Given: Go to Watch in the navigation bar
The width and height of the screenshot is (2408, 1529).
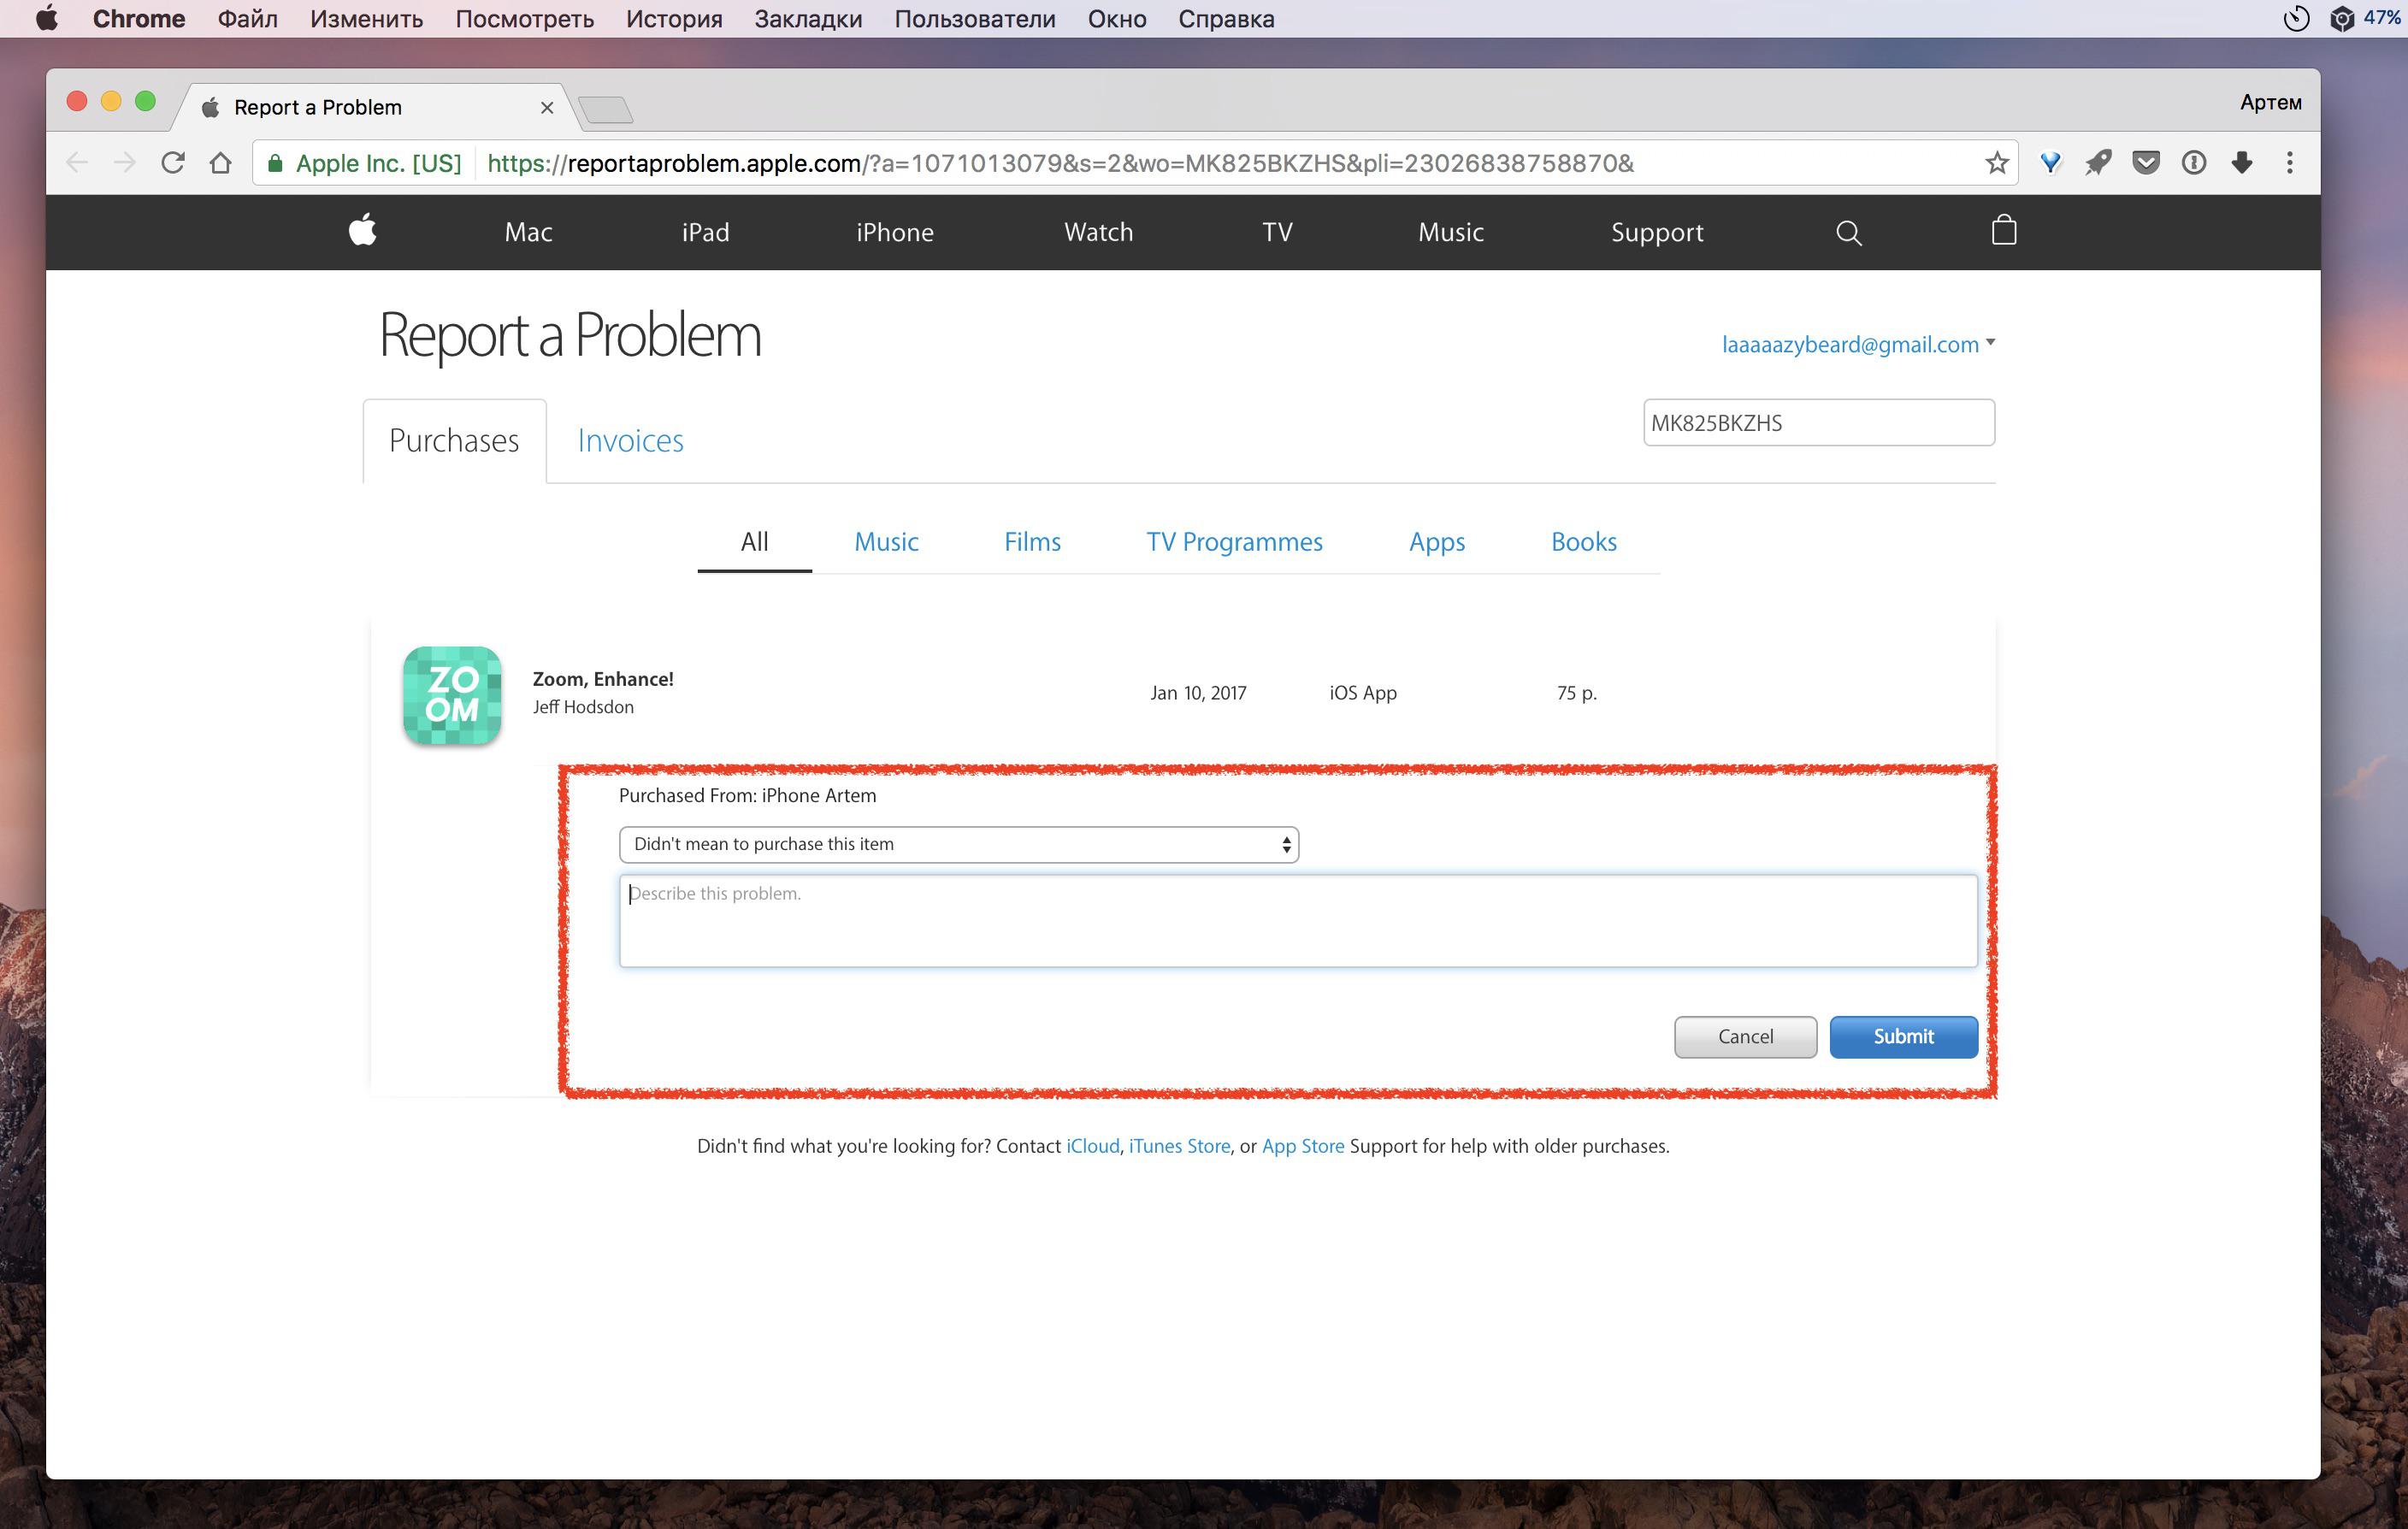Looking at the screenshot, I should [1098, 232].
